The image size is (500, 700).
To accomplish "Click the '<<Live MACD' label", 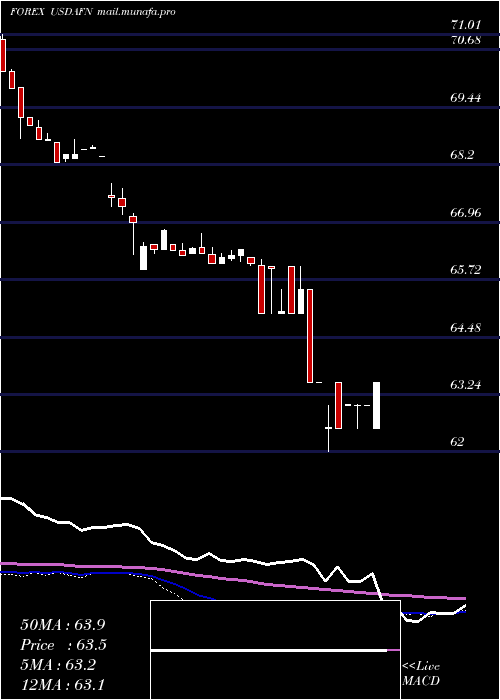I will click(x=421, y=674).
